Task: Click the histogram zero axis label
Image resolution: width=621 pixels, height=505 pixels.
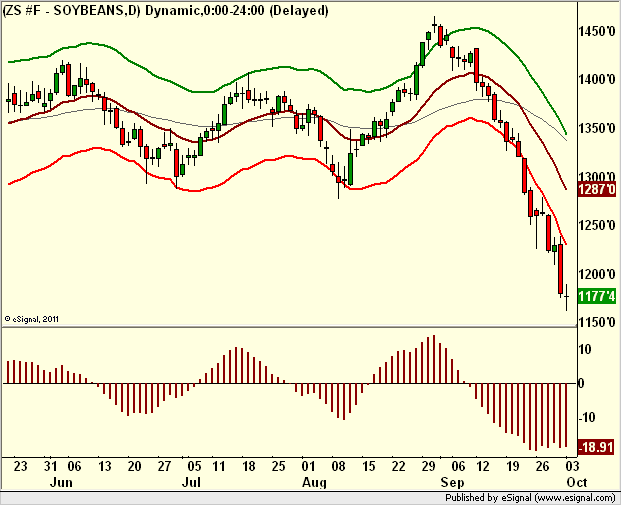Action: [581, 383]
